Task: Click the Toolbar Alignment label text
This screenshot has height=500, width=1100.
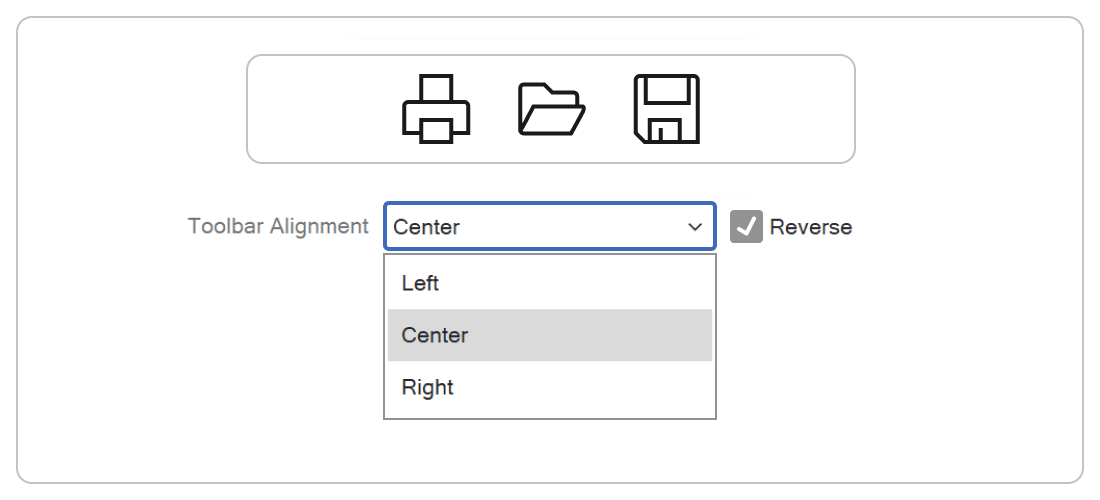Action: (278, 226)
